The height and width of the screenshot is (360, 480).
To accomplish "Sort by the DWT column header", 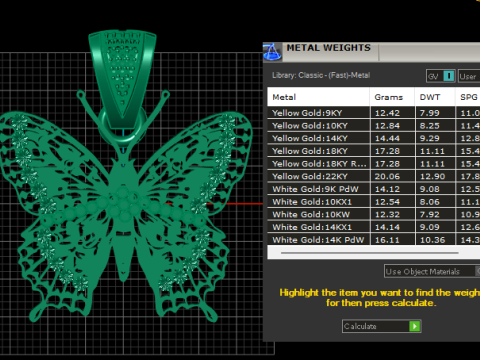I will coord(435,97).
